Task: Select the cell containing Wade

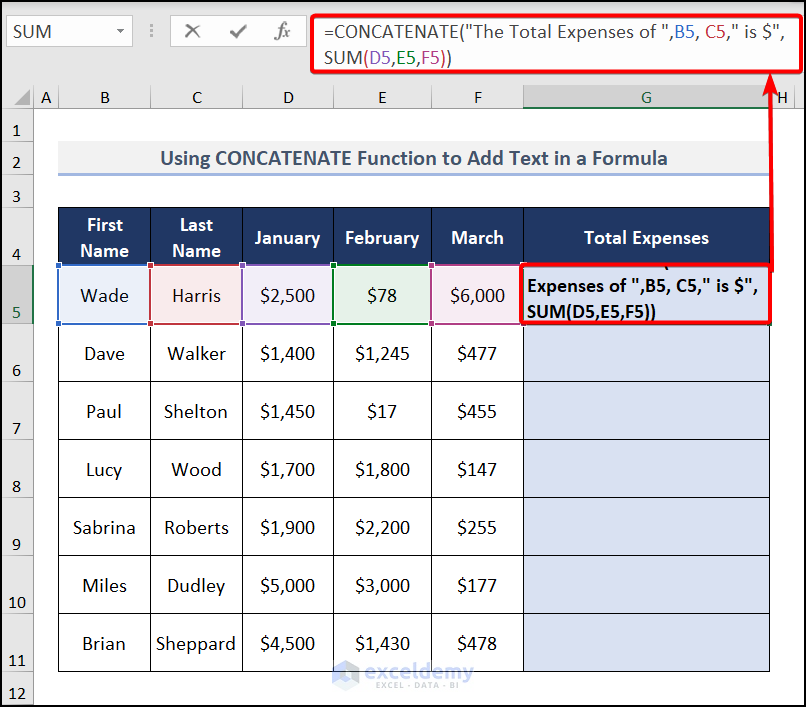Action: (x=104, y=296)
